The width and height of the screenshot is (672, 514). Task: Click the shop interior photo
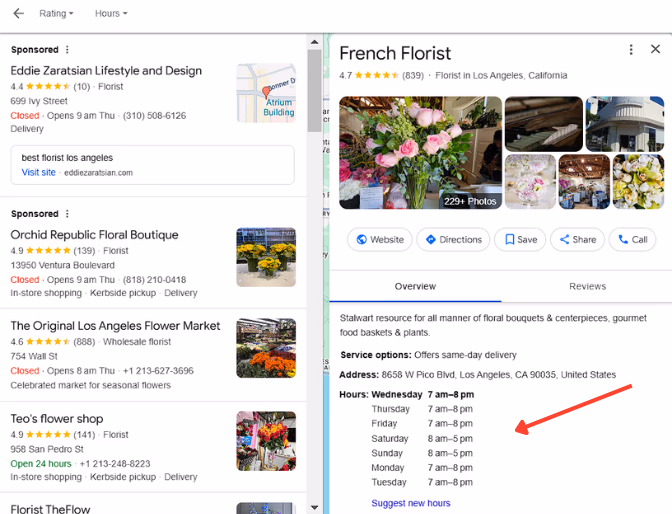click(x=585, y=182)
